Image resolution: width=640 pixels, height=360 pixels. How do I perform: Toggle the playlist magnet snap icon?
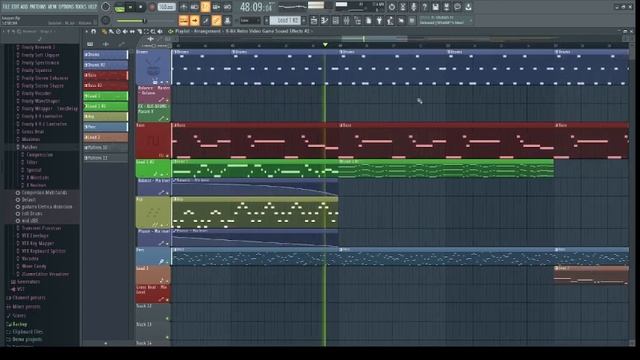pos(94,31)
